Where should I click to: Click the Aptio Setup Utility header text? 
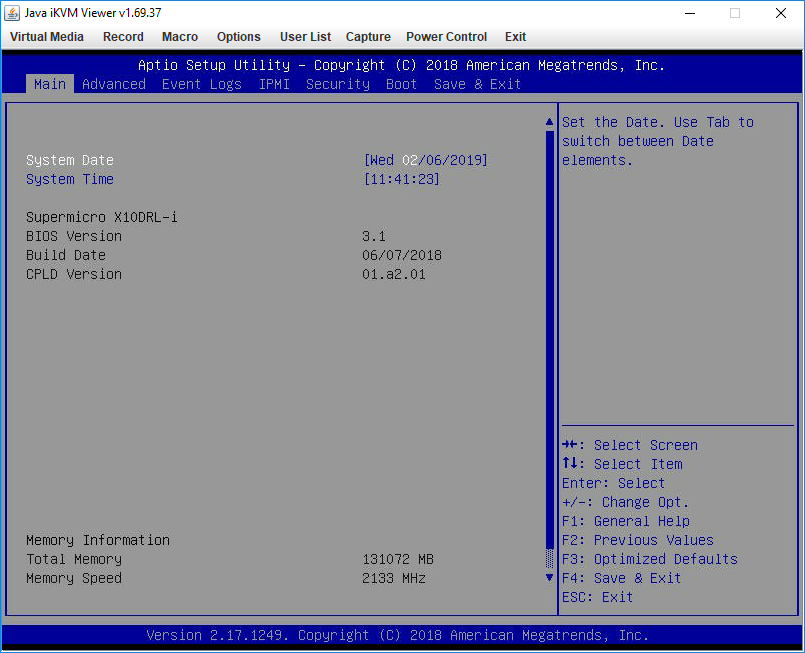401,65
